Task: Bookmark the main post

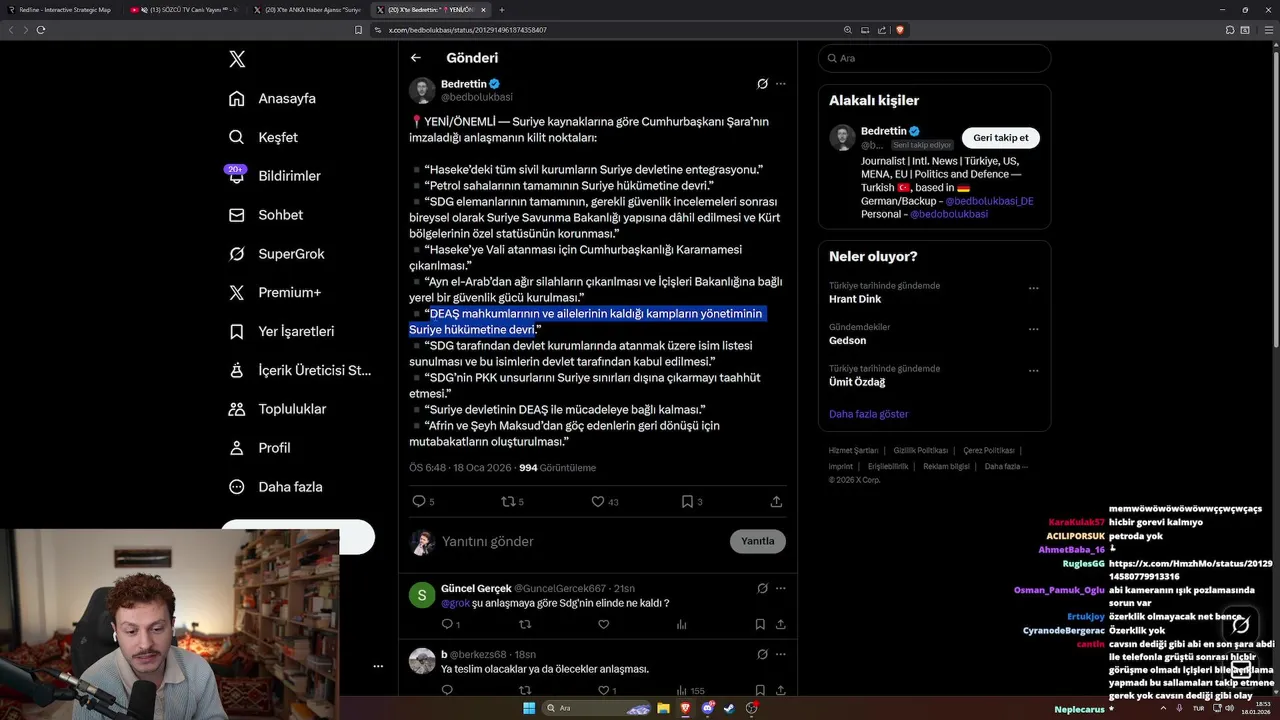Action: pyautogui.click(x=687, y=501)
